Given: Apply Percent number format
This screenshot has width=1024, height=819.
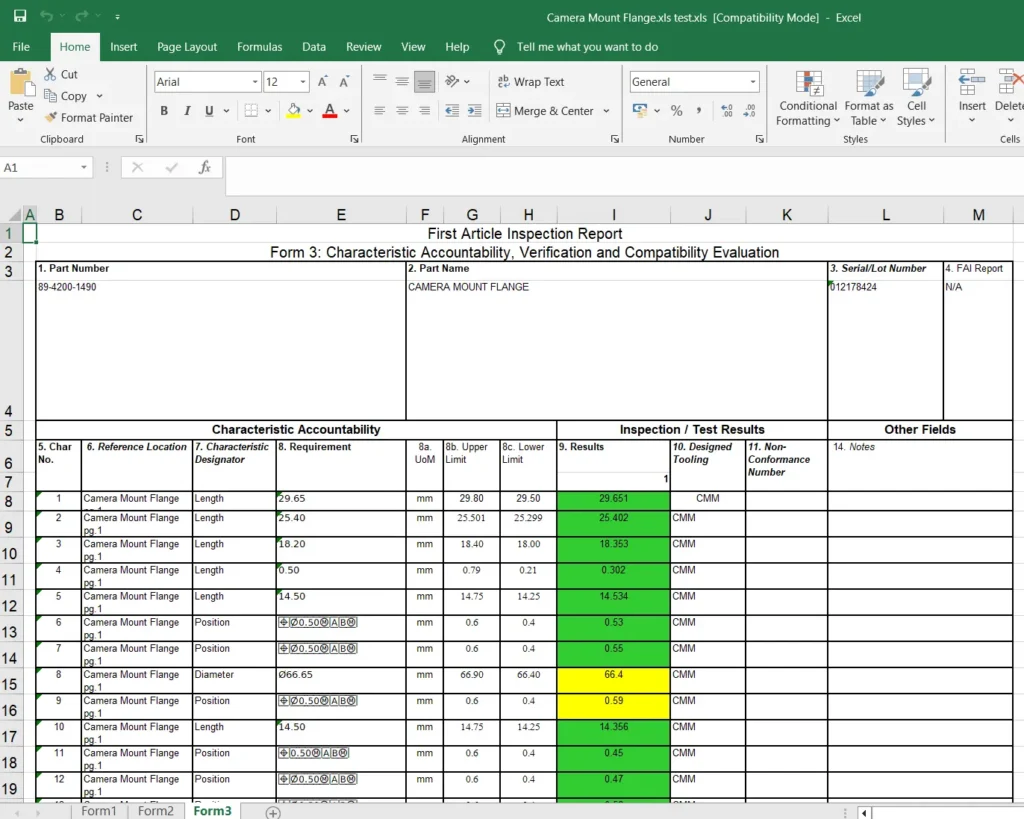Looking at the screenshot, I should point(678,111).
